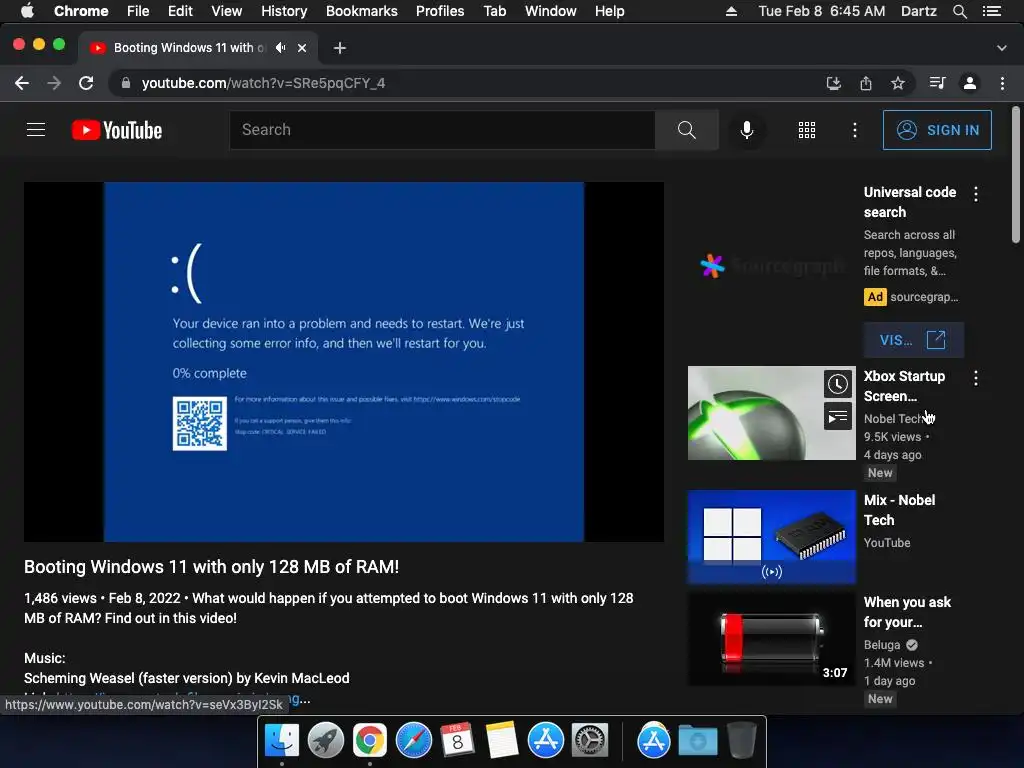Image resolution: width=1024 pixels, height=768 pixels.
Task: Play the Beluga battery video thumbnail
Action: (x=771, y=639)
